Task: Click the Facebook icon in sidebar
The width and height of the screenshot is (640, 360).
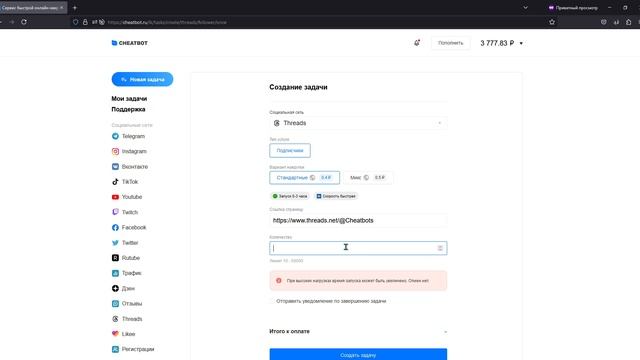Action: coord(115,227)
